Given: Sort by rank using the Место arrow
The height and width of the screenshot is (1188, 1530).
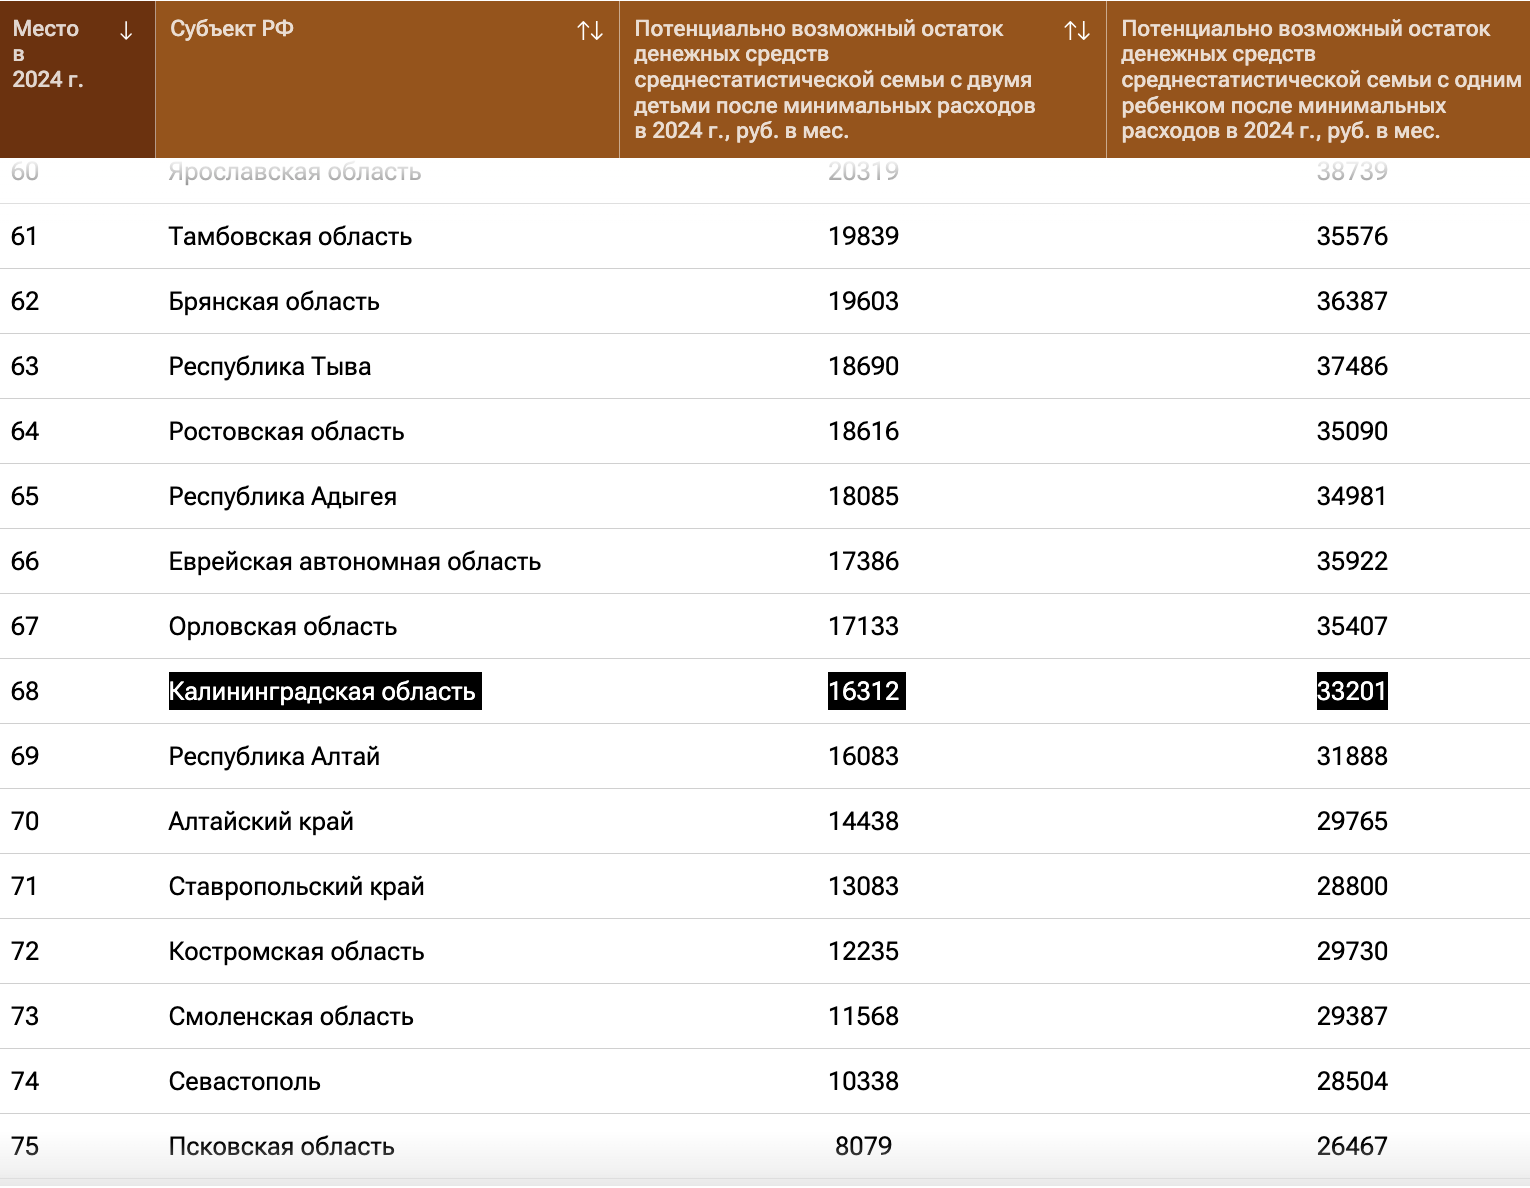Looking at the screenshot, I should pyautogui.click(x=126, y=31).
